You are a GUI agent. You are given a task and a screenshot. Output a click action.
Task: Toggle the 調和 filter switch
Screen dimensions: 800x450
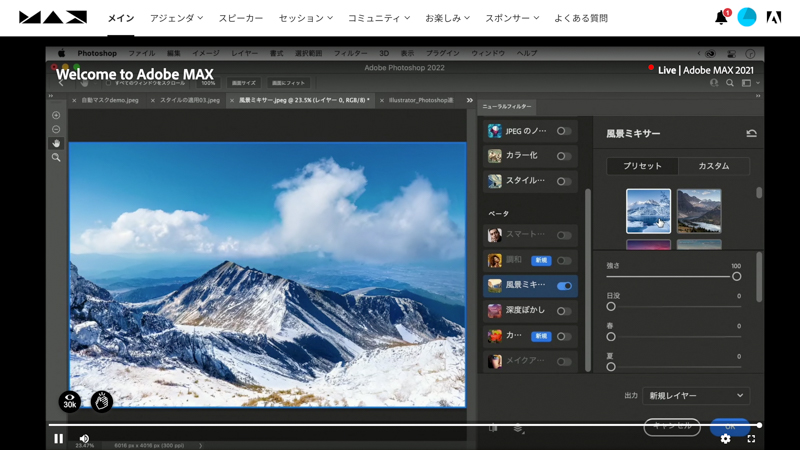point(564,261)
